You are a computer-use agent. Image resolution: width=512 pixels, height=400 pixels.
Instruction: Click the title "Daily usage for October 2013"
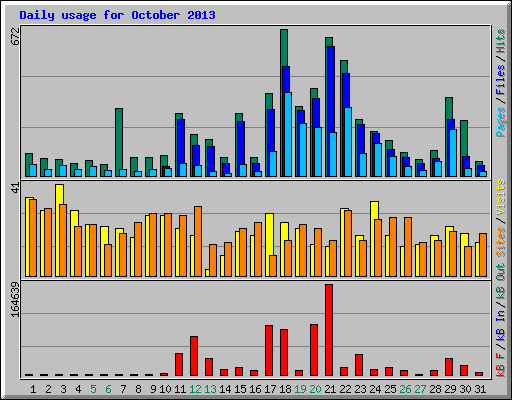pyautogui.click(x=117, y=15)
